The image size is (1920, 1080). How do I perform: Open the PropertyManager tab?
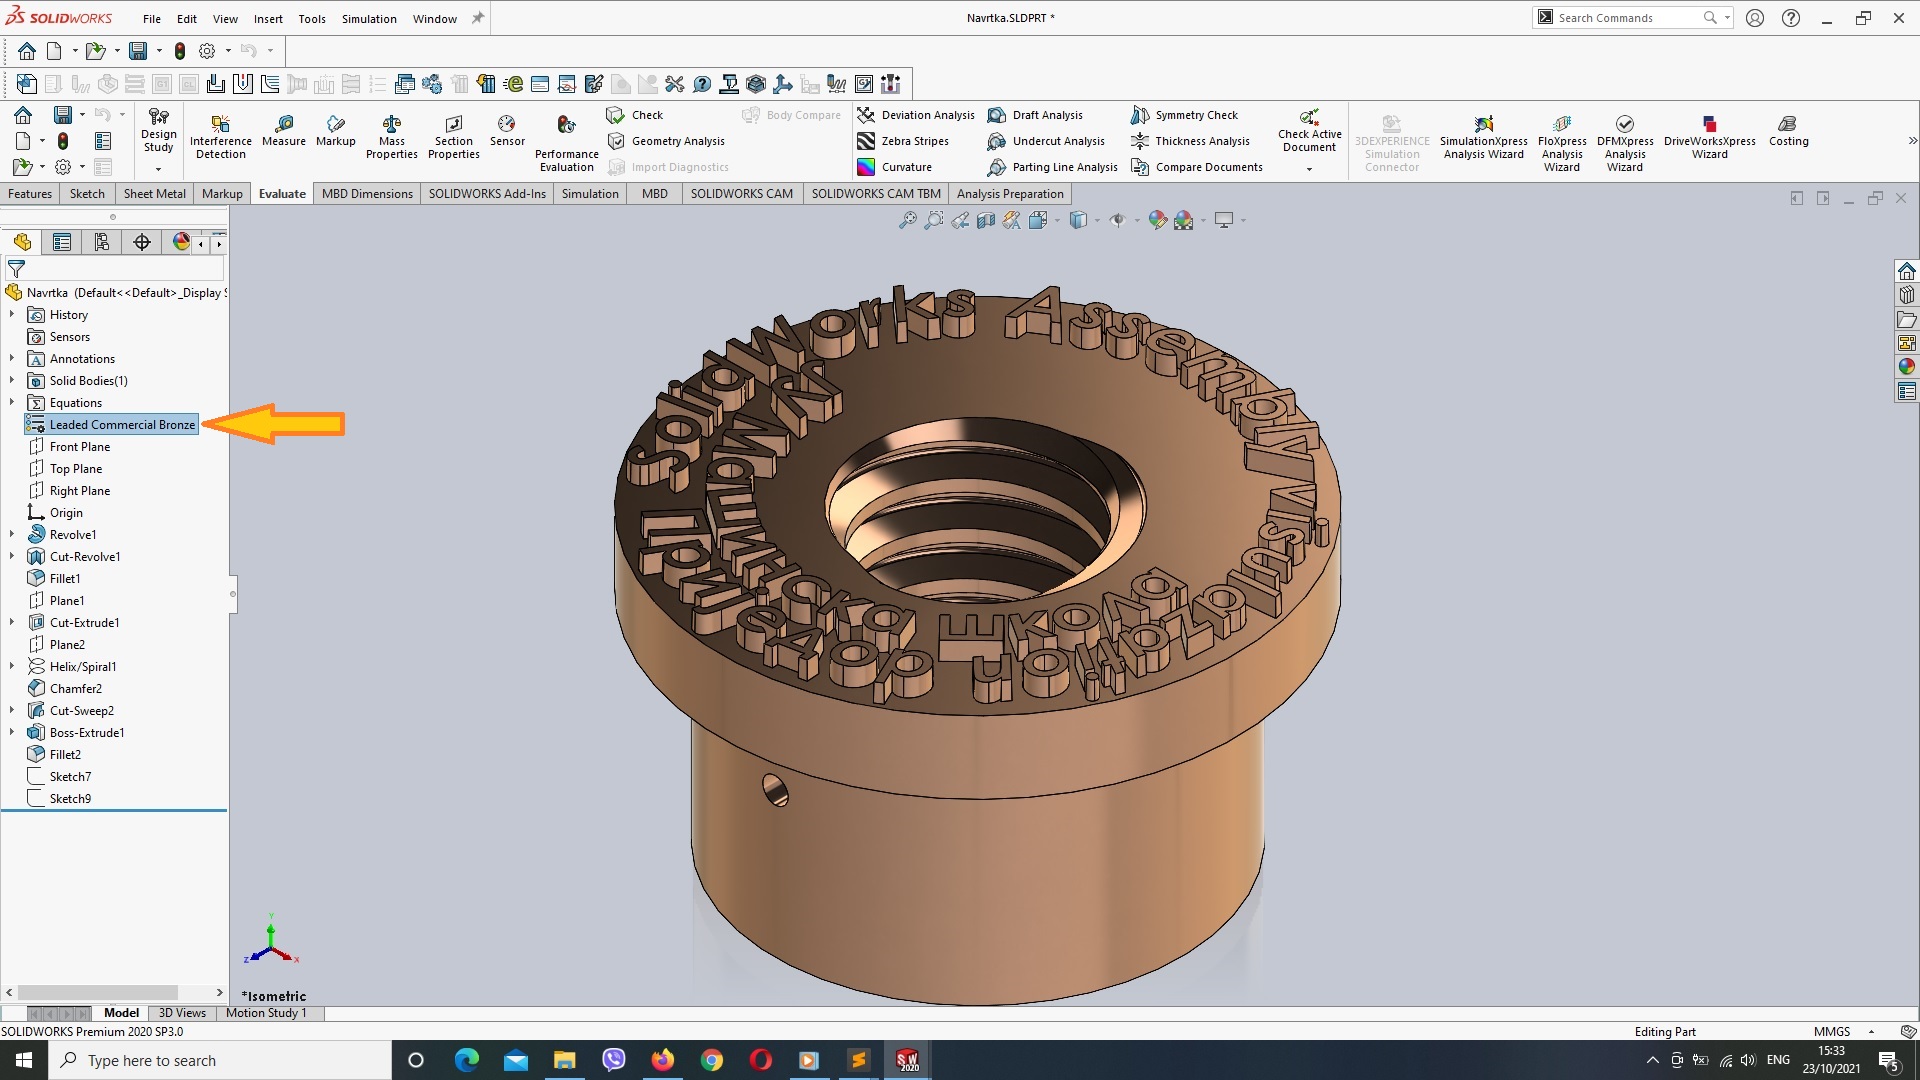pos(62,242)
